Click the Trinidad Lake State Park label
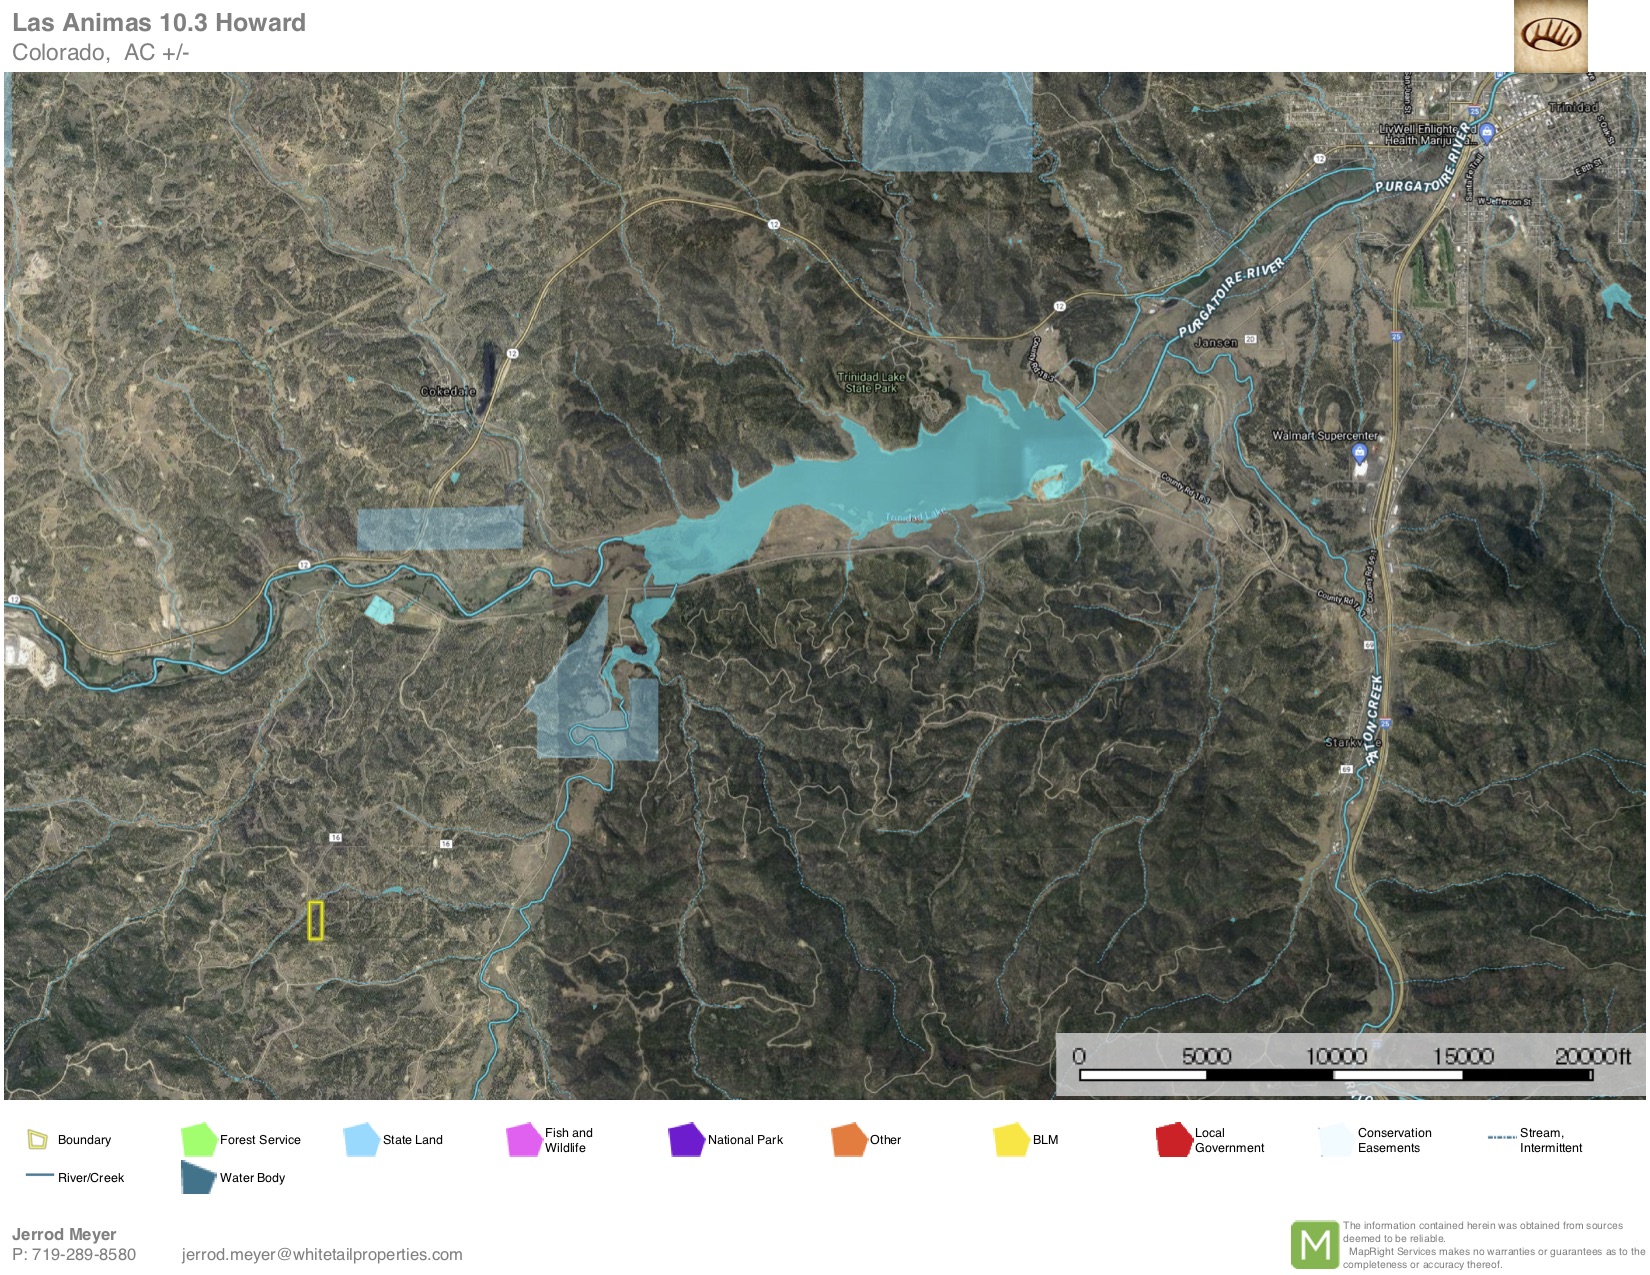Viewport: 1650px width, 1275px height. click(x=871, y=382)
